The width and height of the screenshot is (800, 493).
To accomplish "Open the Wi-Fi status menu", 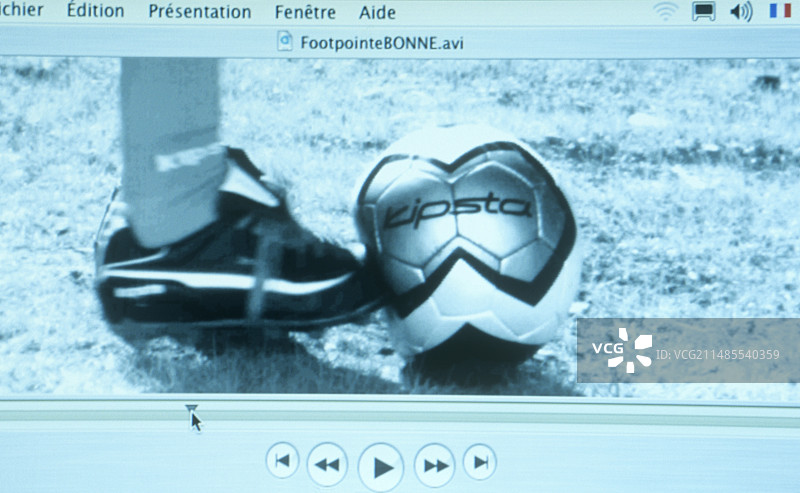I will [x=665, y=11].
